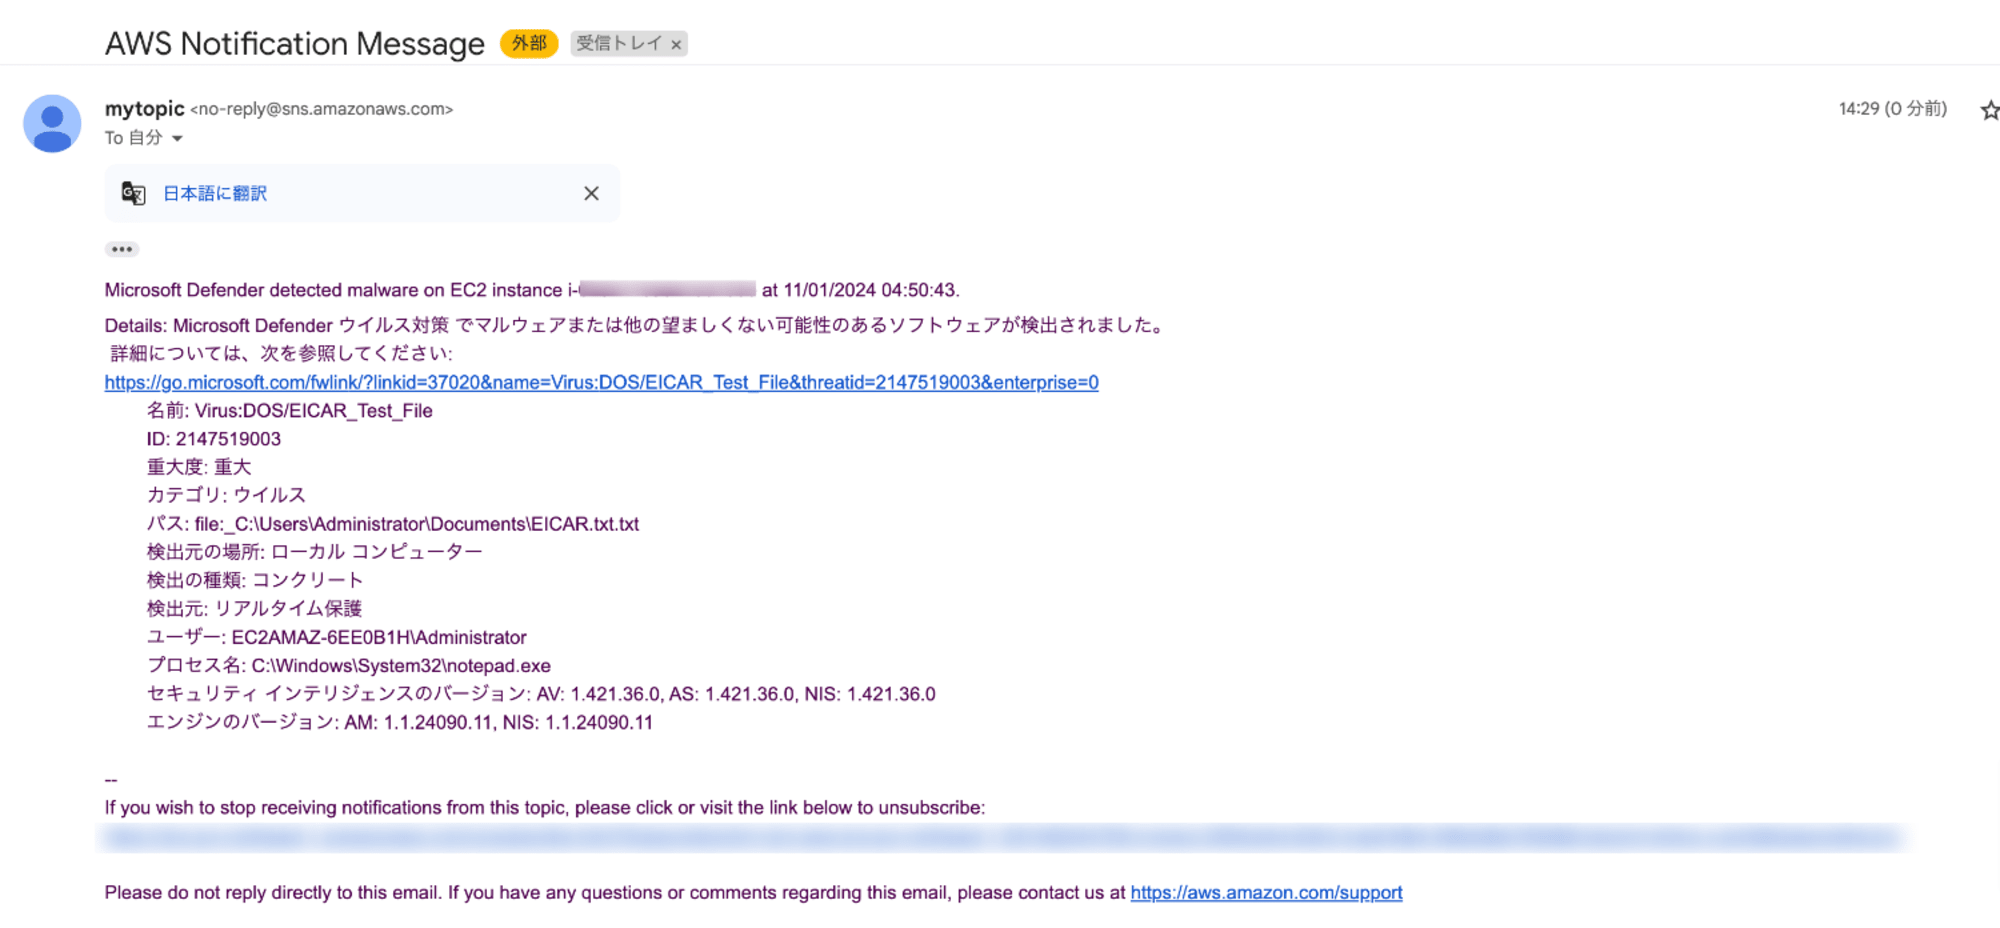Viewport: 2000px width, 928px height.
Task: Click the 検出元: リアルタイム保護 line
Action: point(254,608)
